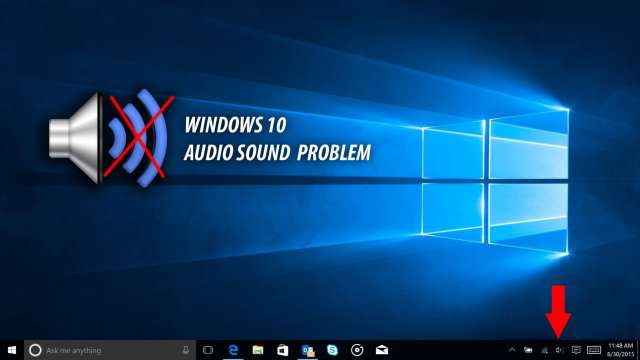Launch Microsoft Edge from the taskbar
640x360 pixels.
233,350
